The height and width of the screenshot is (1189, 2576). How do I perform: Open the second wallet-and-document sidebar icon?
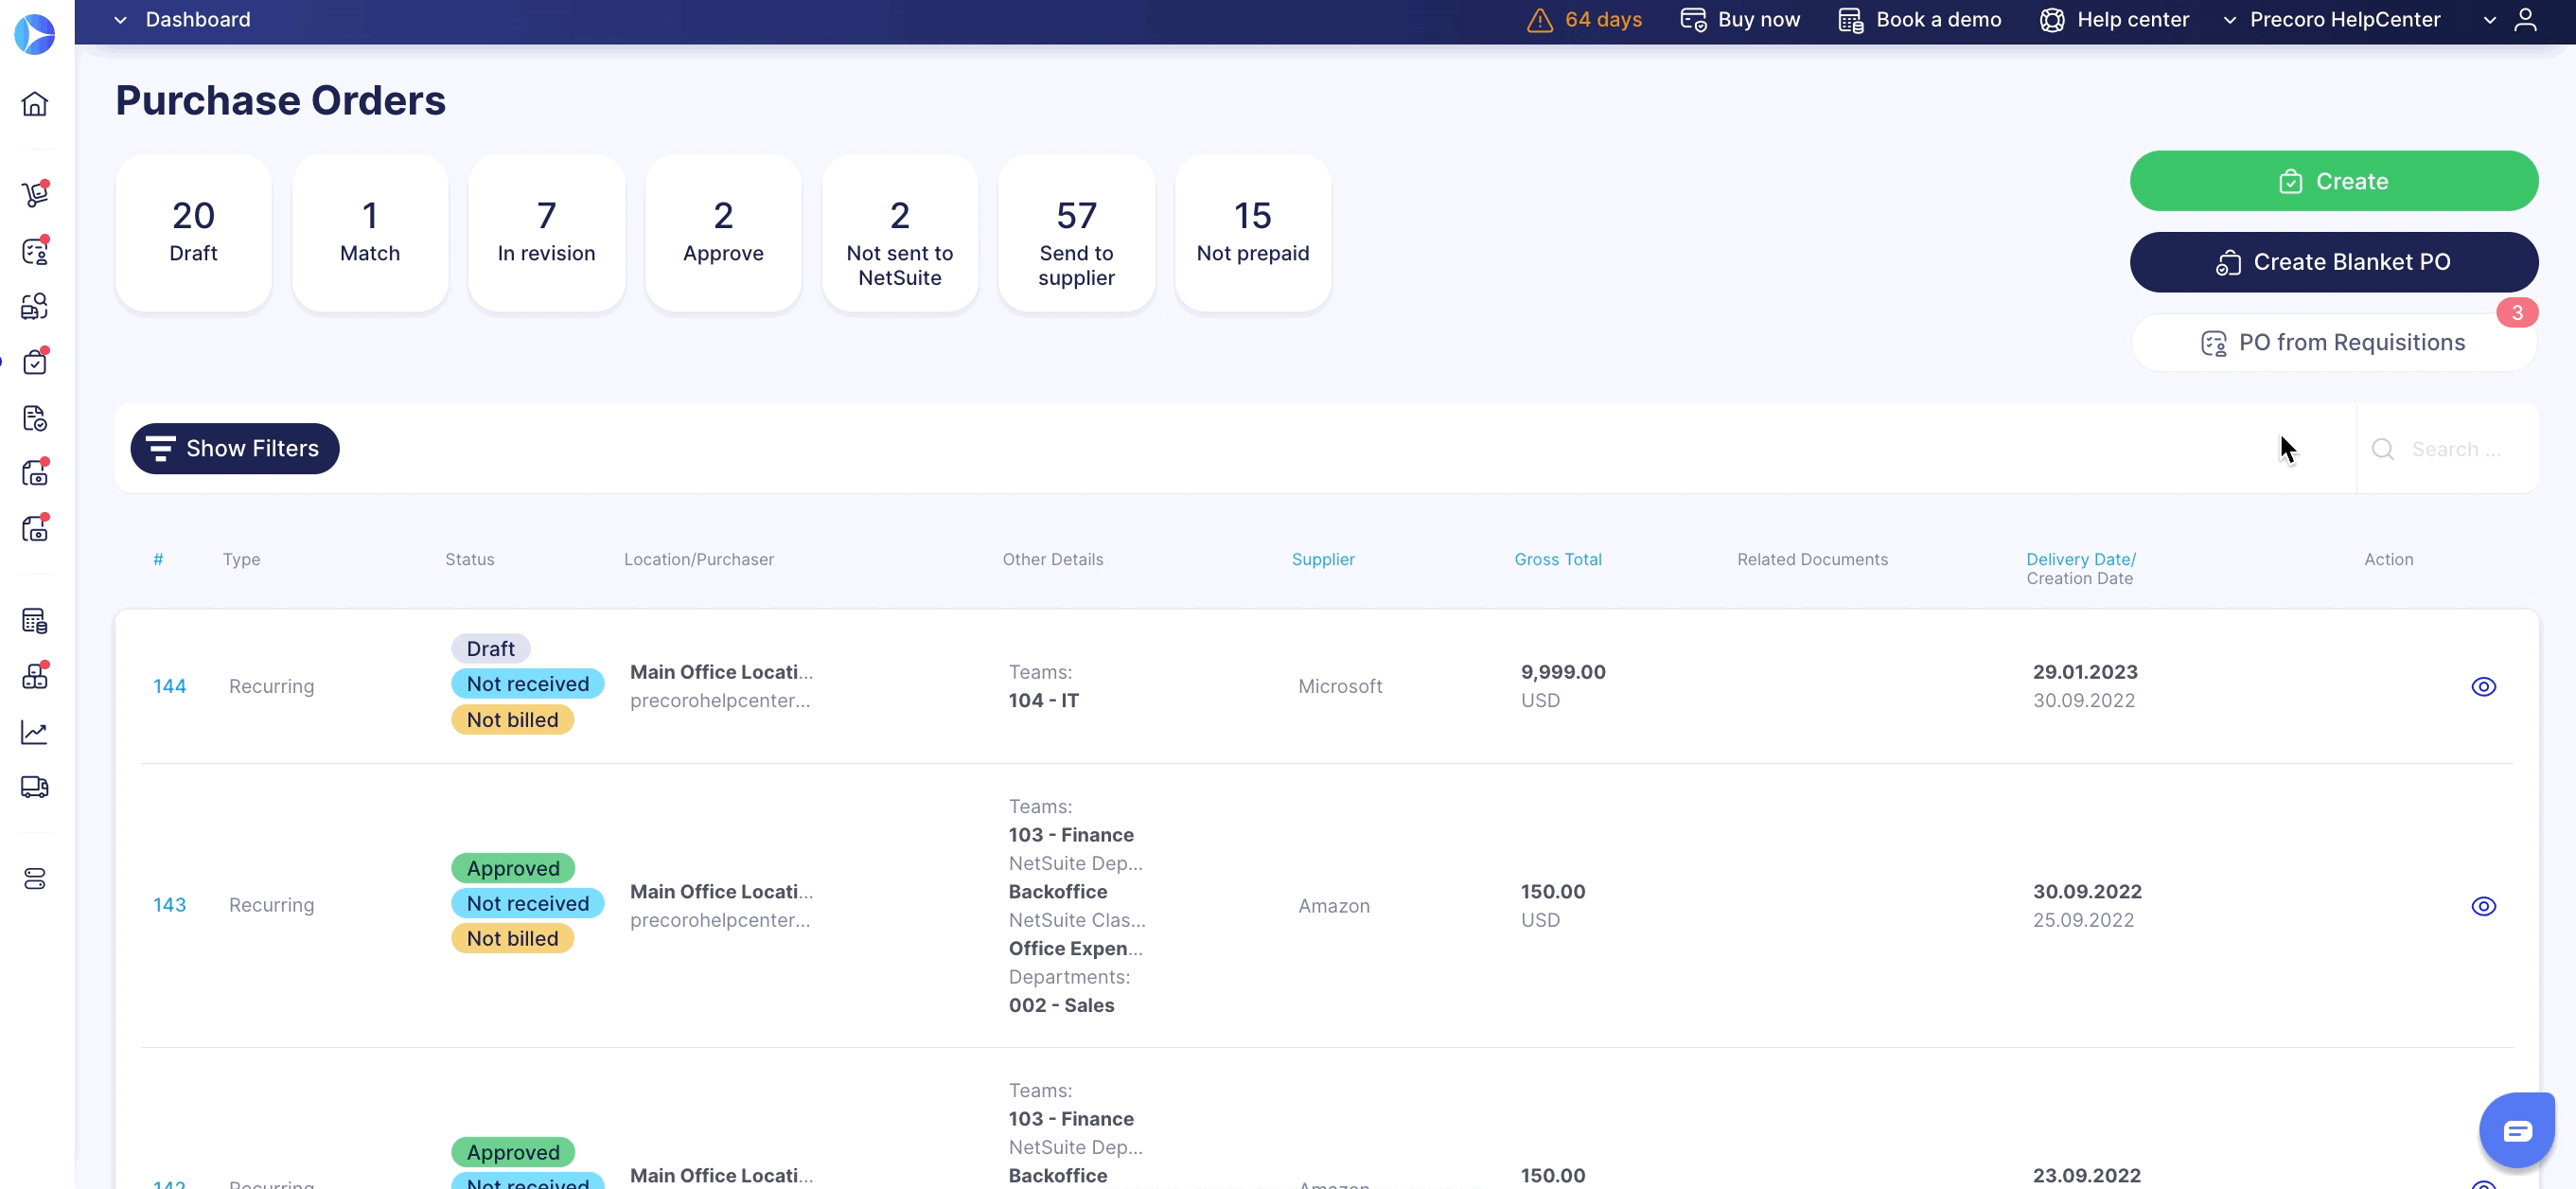[35, 529]
